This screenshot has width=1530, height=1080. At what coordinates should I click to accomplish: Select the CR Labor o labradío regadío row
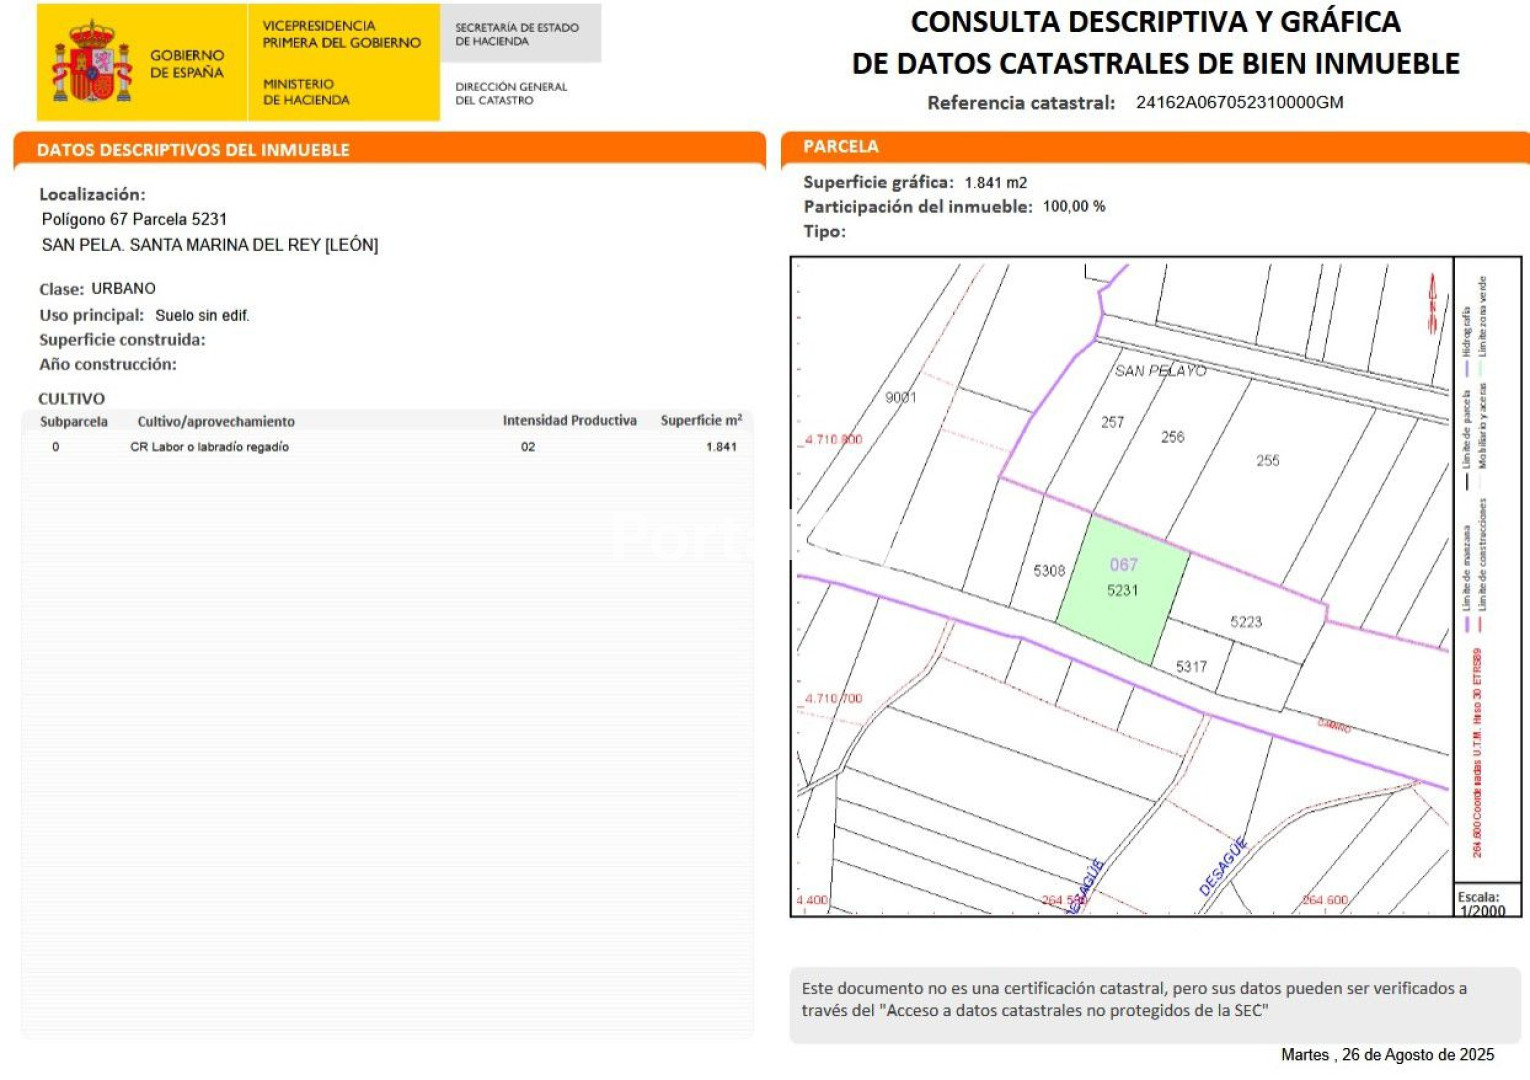pyautogui.click(x=210, y=447)
